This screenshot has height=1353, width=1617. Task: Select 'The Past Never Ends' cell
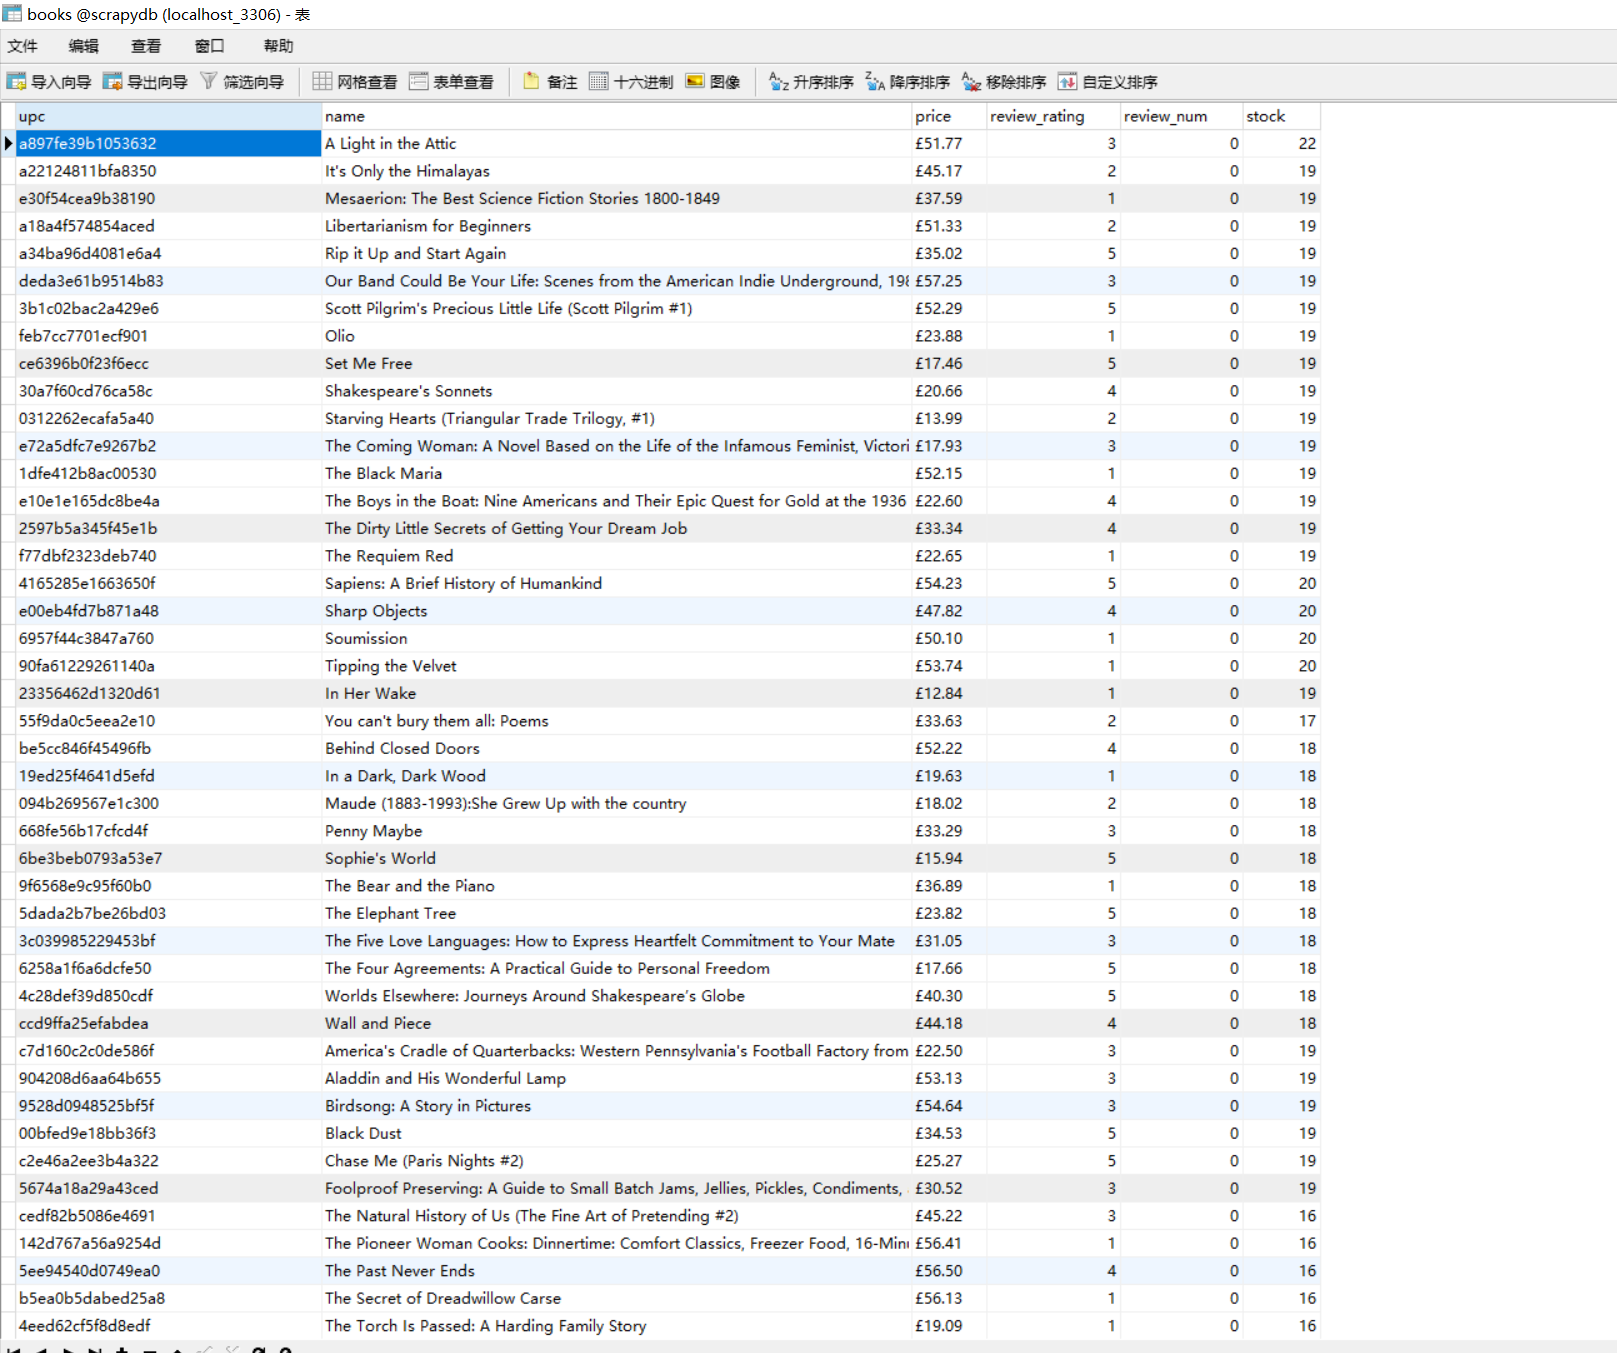tap(616, 1271)
